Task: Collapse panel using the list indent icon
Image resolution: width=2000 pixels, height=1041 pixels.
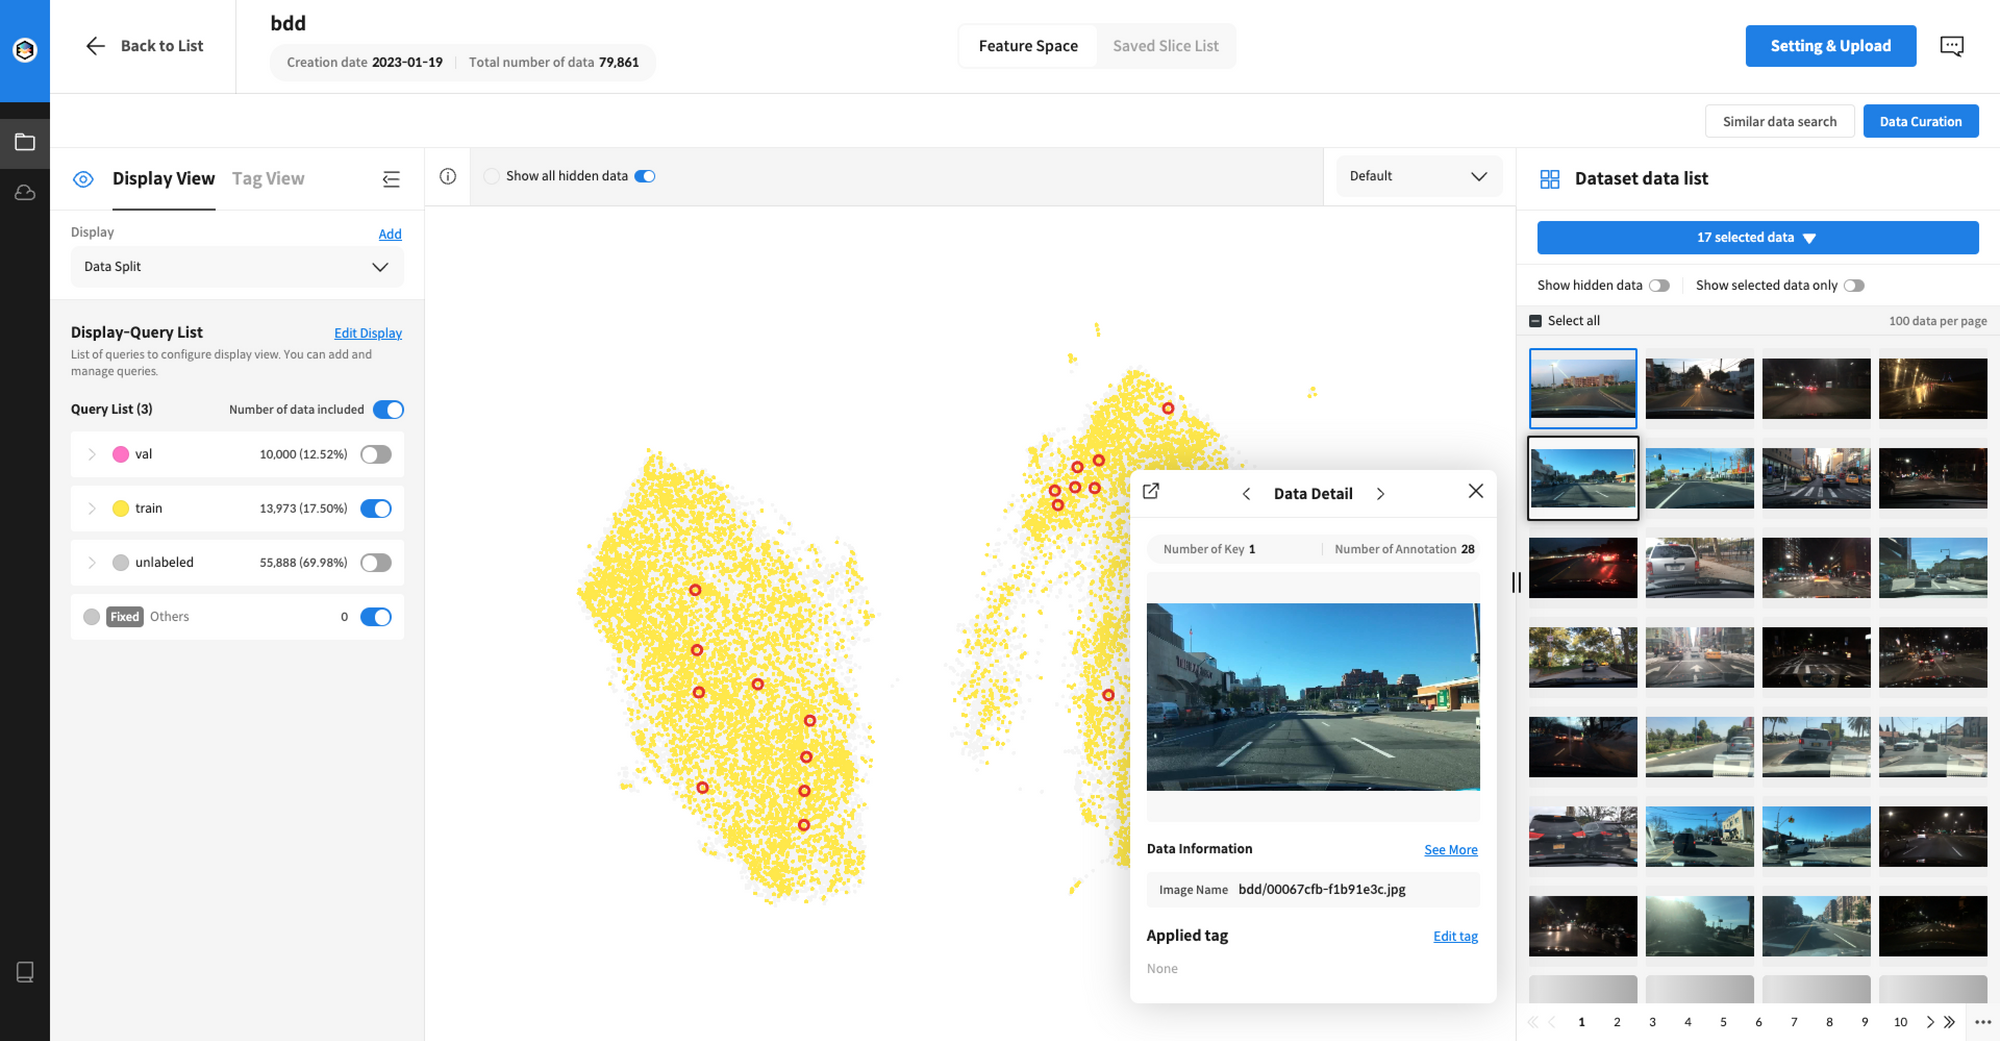Action: pos(391,179)
